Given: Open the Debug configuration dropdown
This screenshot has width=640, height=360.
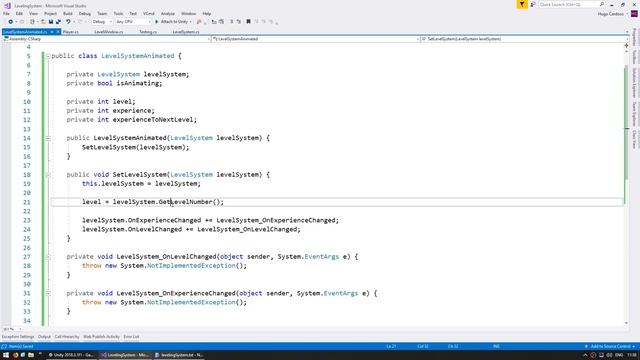Looking at the screenshot, I should [102, 22].
